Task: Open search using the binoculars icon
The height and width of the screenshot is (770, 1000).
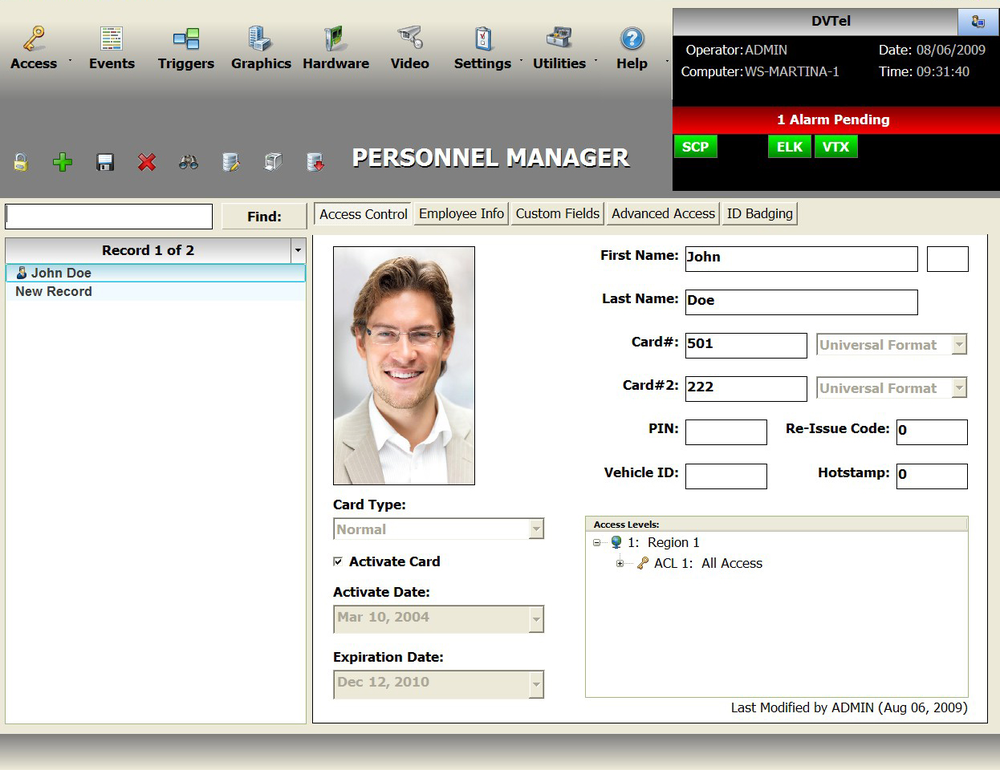Action: pos(189,162)
